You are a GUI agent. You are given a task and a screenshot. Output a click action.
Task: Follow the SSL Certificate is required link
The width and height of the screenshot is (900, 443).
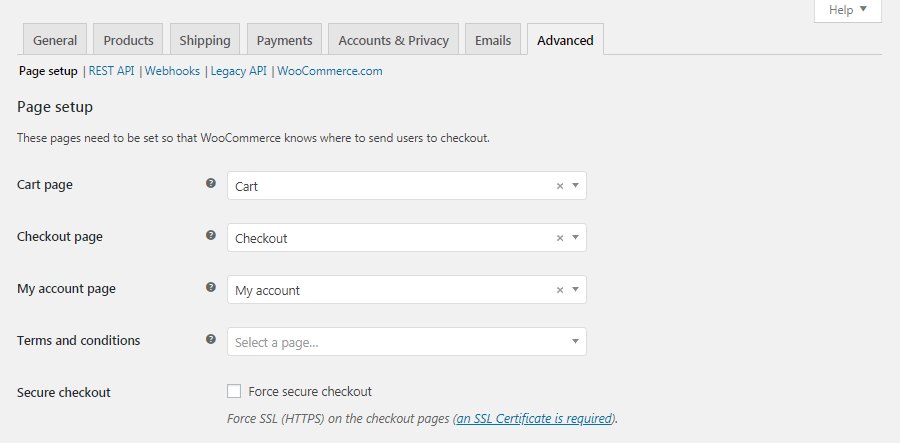(x=534, y=419)
